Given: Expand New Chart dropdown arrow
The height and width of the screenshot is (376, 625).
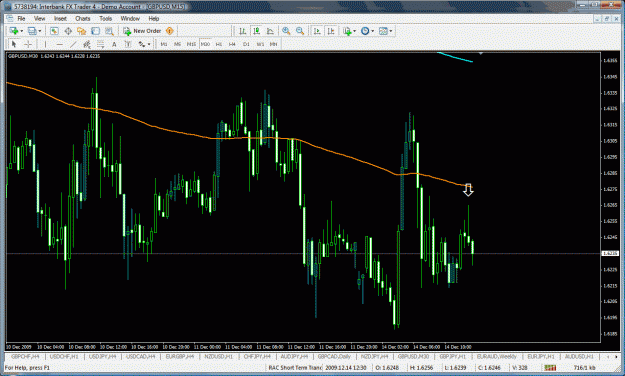Looking at the screenshot, I should pyautogui.click(x=22, y=31).
